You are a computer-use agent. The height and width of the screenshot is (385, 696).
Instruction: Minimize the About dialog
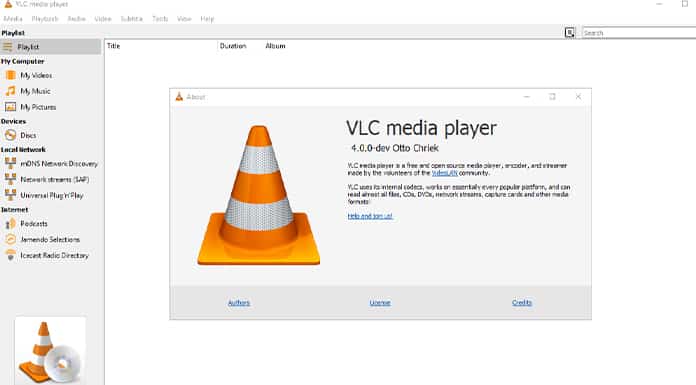526,96
